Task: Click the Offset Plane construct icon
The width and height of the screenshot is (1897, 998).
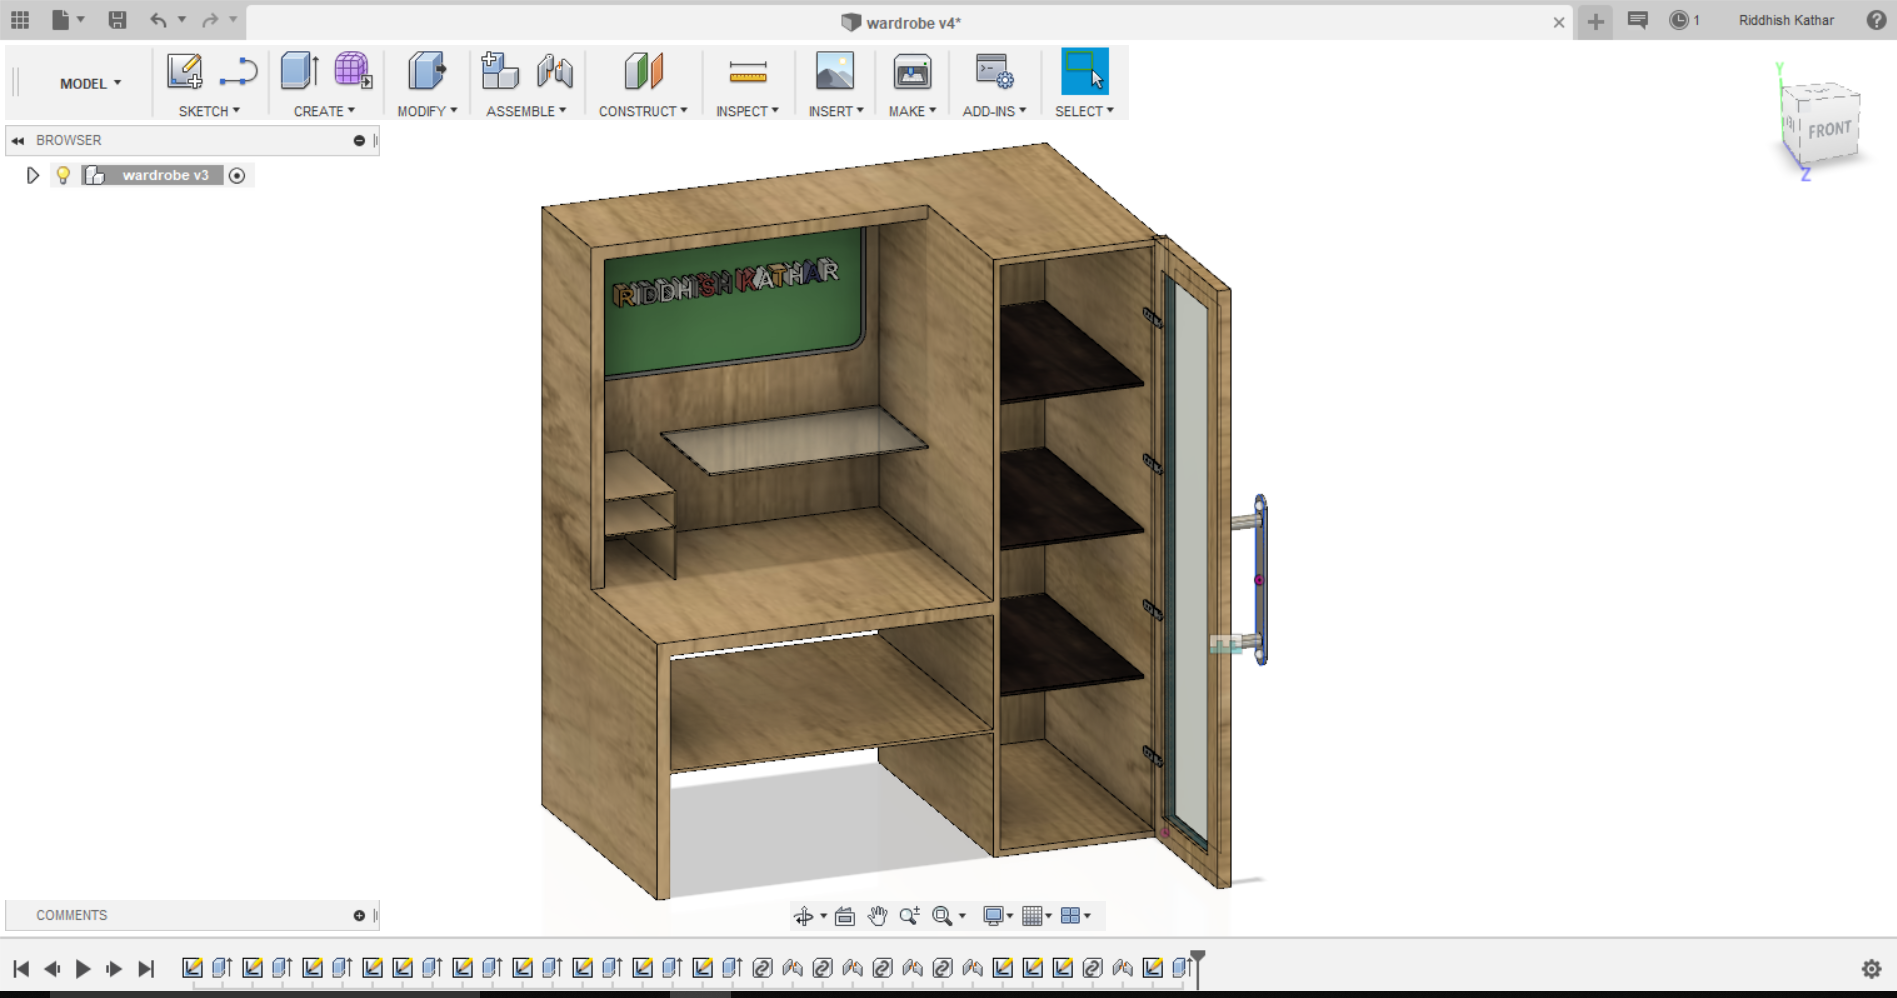Action: [x=643, y=72]
